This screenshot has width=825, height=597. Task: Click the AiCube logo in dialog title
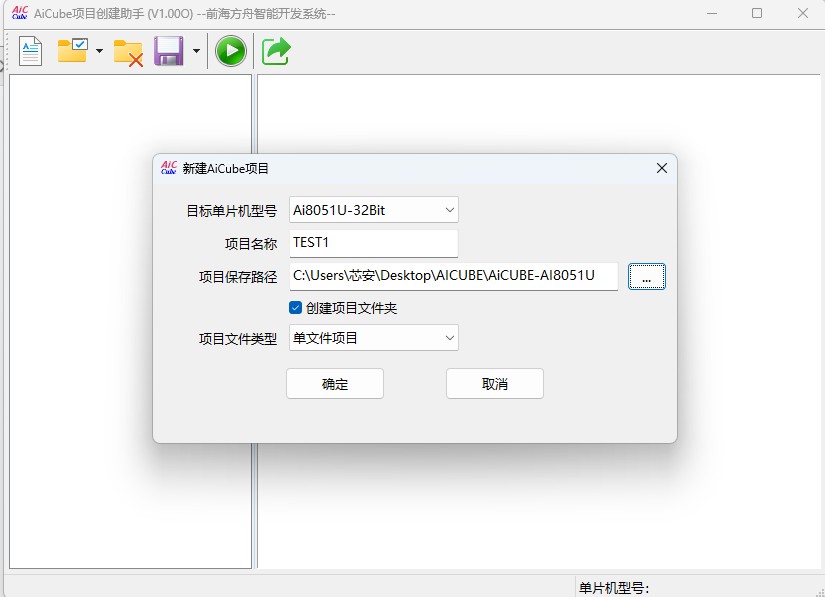[168, 168]
